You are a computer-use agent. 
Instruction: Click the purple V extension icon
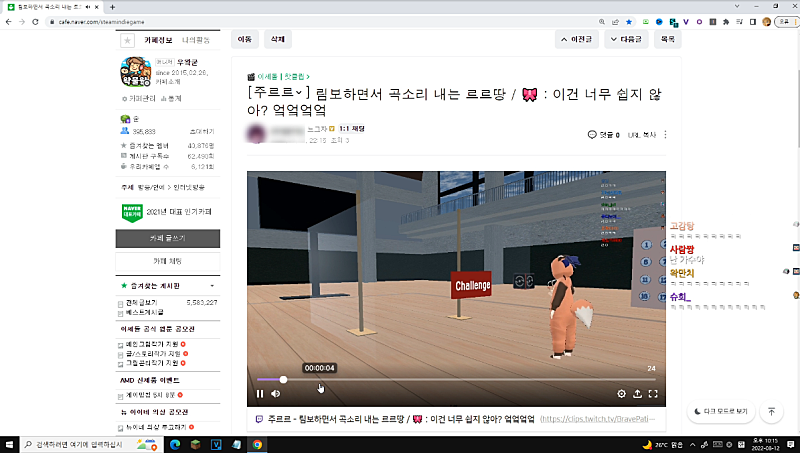(x=686, y=22)
